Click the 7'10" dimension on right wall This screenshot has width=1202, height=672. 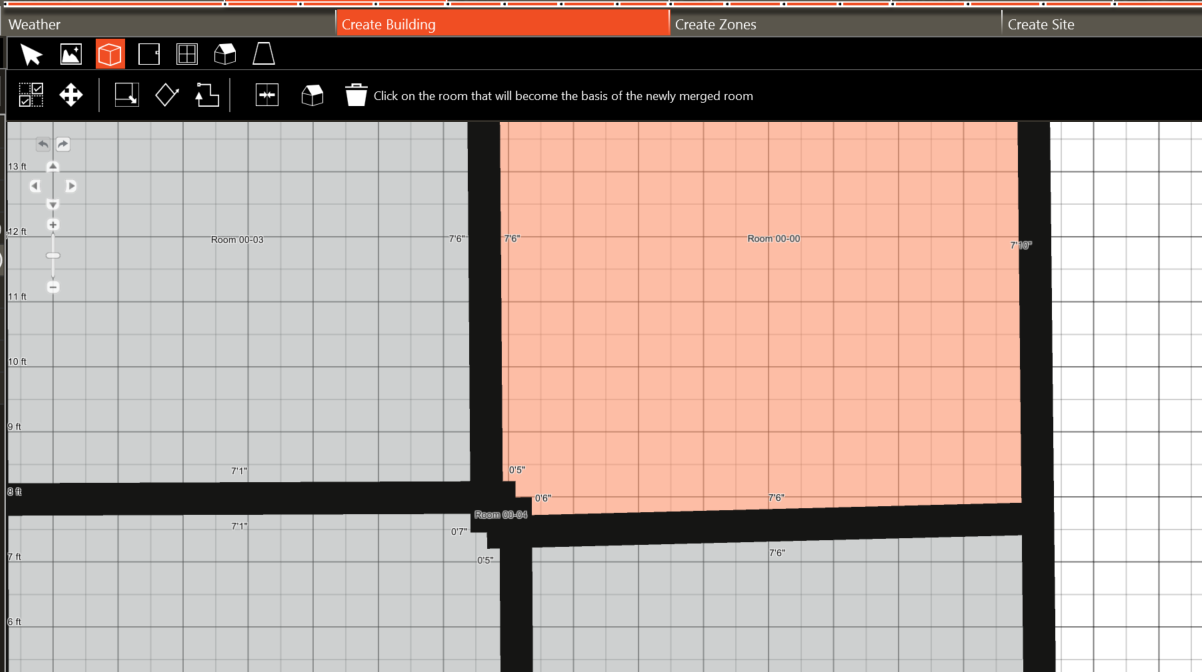(x=1021, y=245)
